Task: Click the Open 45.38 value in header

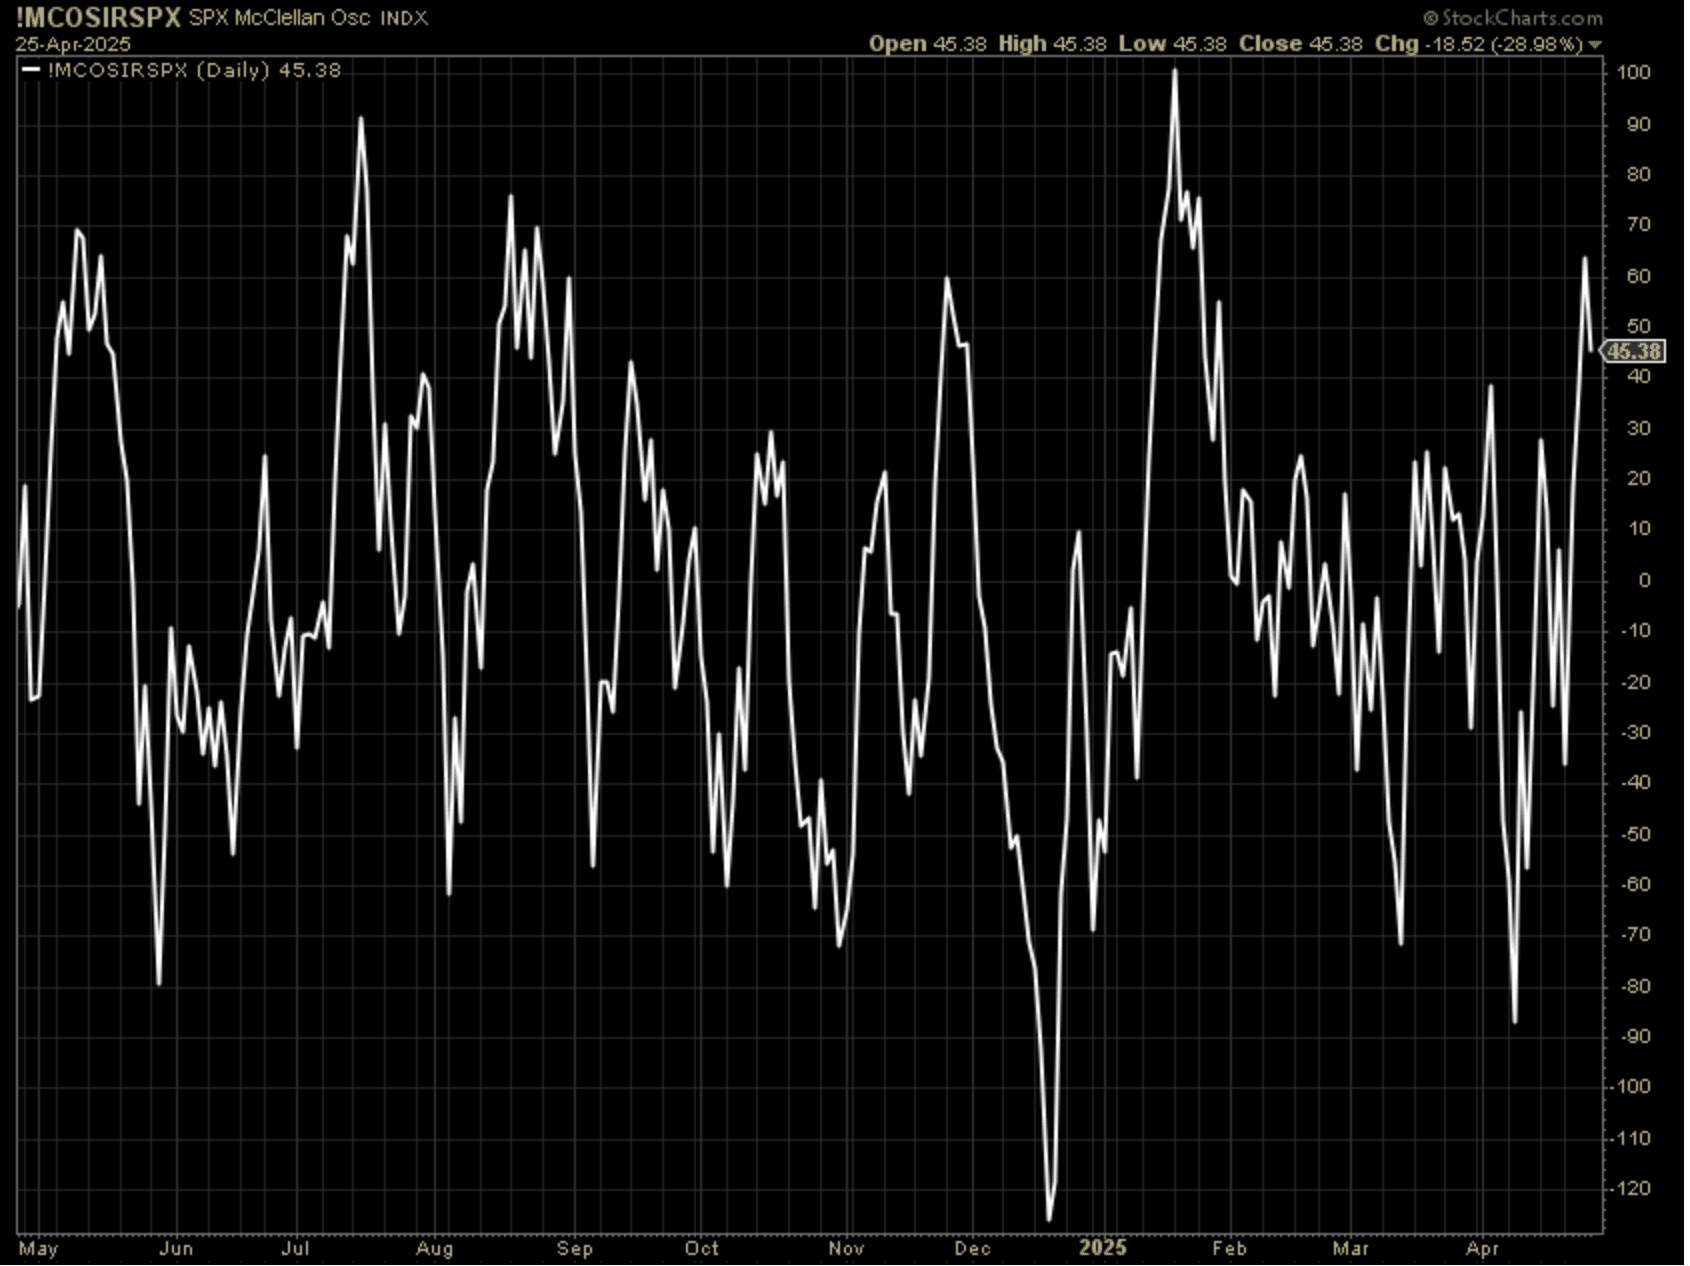Action: (927, 44)
